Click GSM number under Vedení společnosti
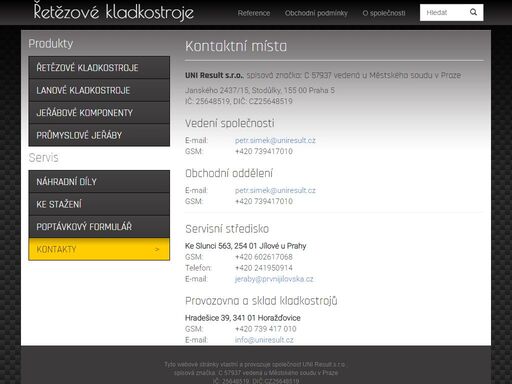 click(264, 151)
